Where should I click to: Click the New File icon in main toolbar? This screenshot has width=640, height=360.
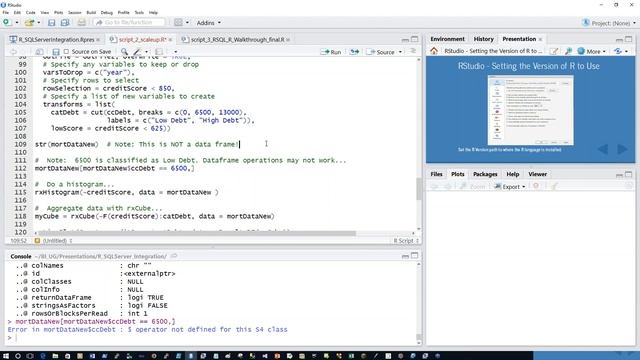pos(7,22)
